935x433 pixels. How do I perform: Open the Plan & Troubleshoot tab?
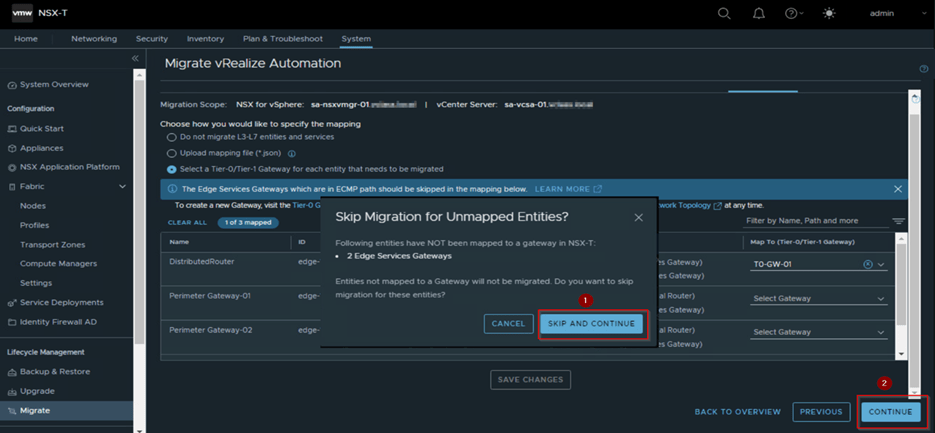(283, 39)
